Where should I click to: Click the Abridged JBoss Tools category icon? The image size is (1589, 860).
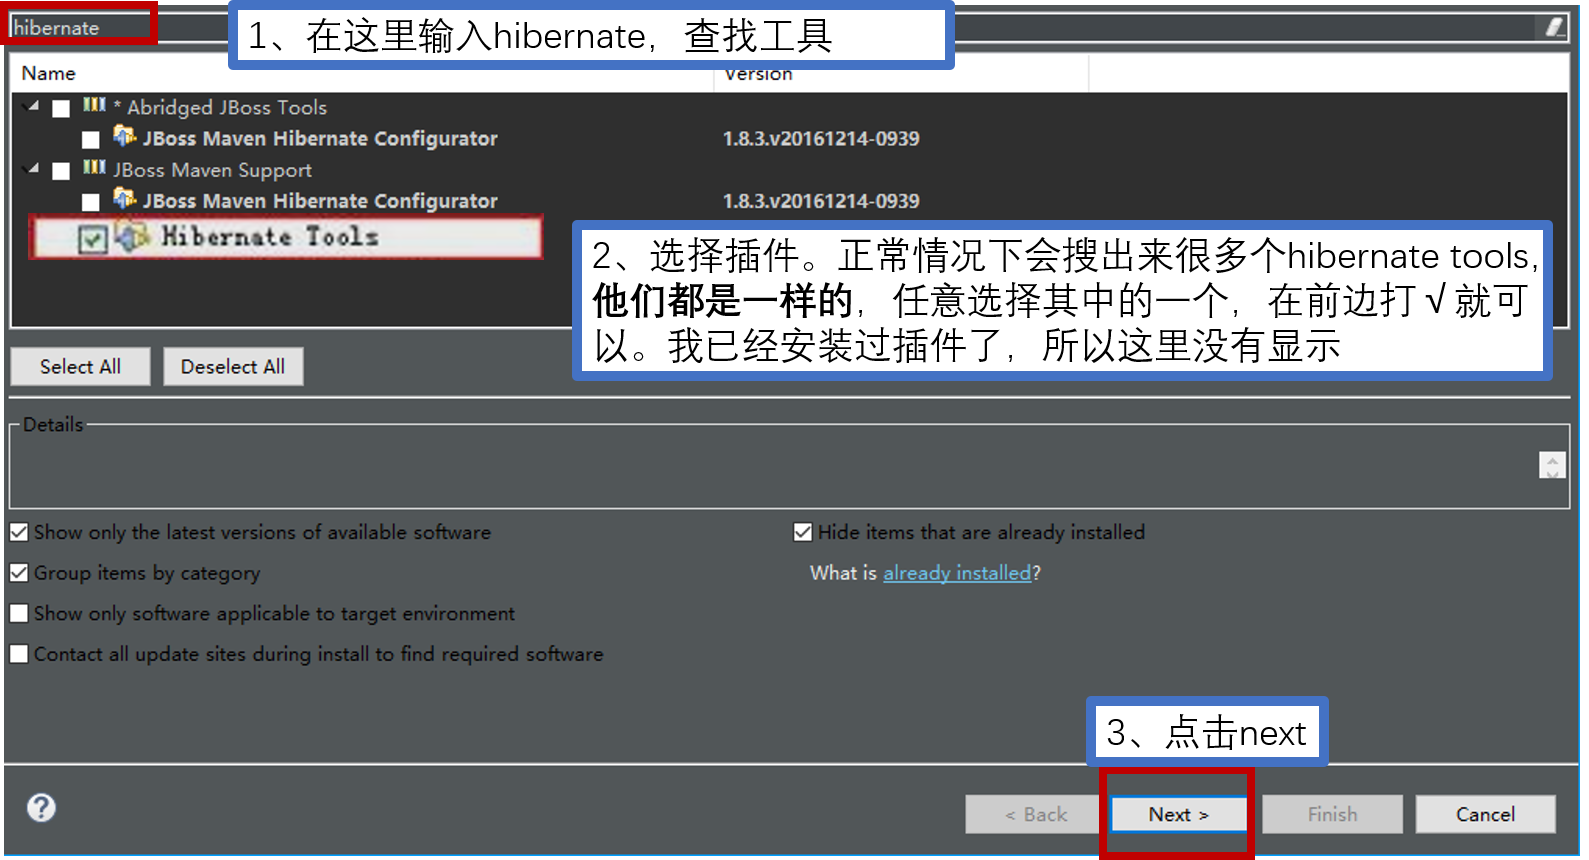(94, 104)
